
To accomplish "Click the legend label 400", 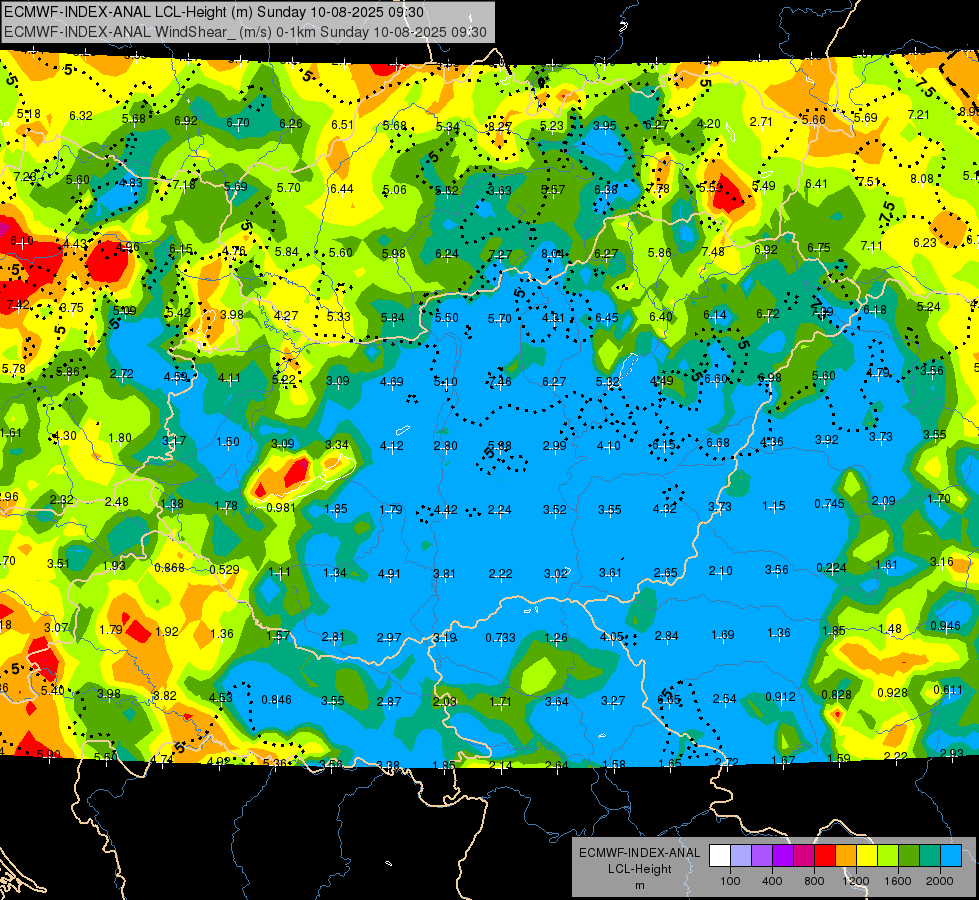I will [772, 881].
